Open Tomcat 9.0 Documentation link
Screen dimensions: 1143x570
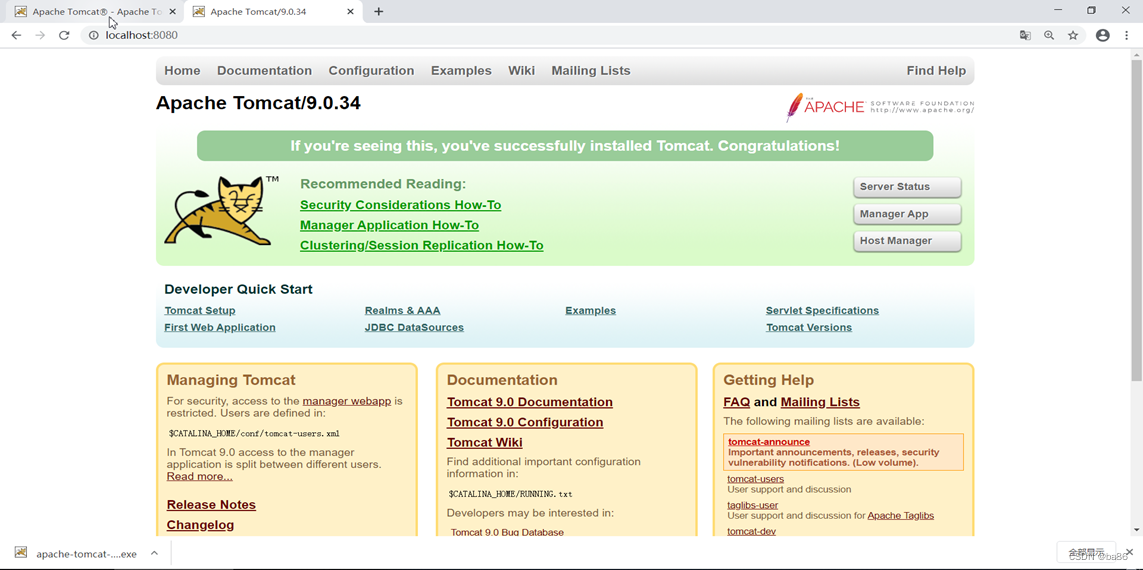click(x=530, y=402)
